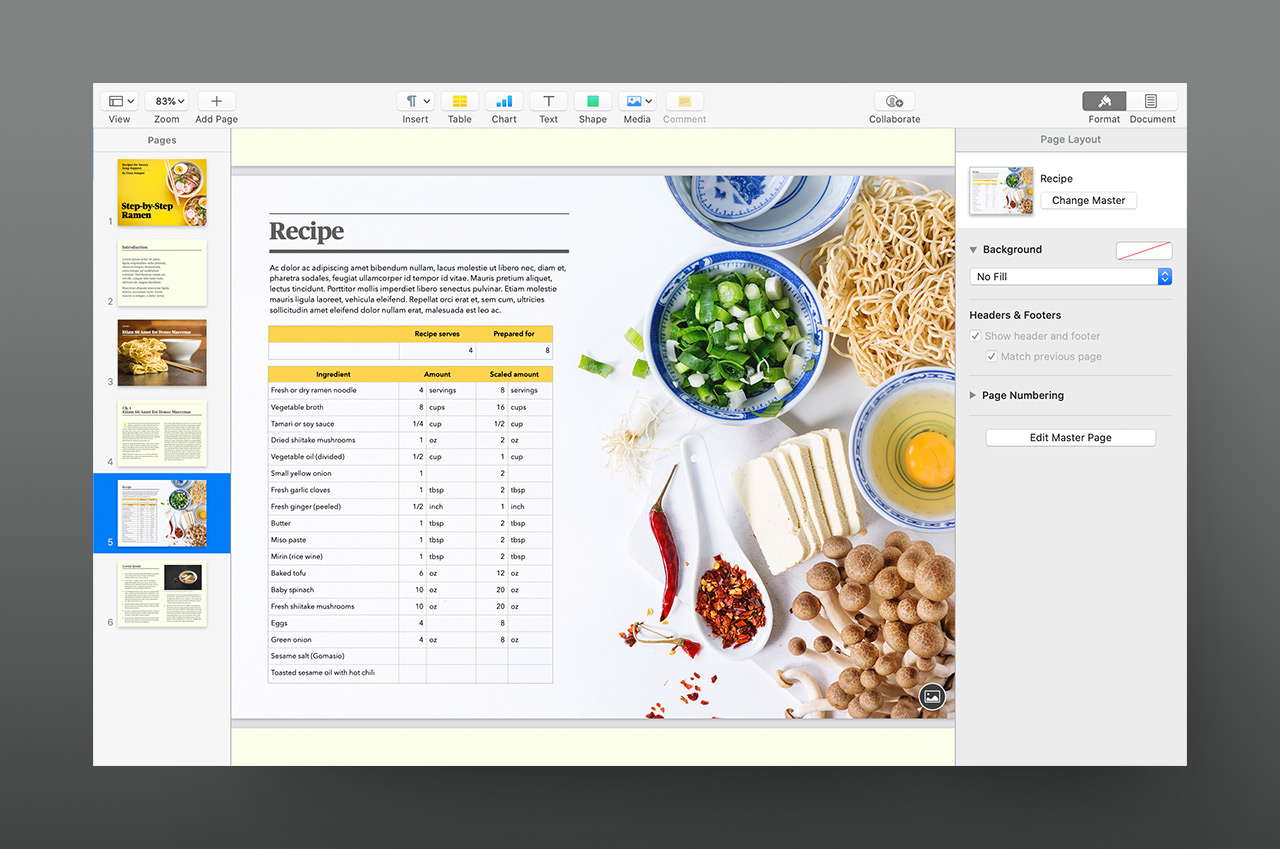Insert a Chart from toolbar
1280x849 pixels.
(504, 101)
